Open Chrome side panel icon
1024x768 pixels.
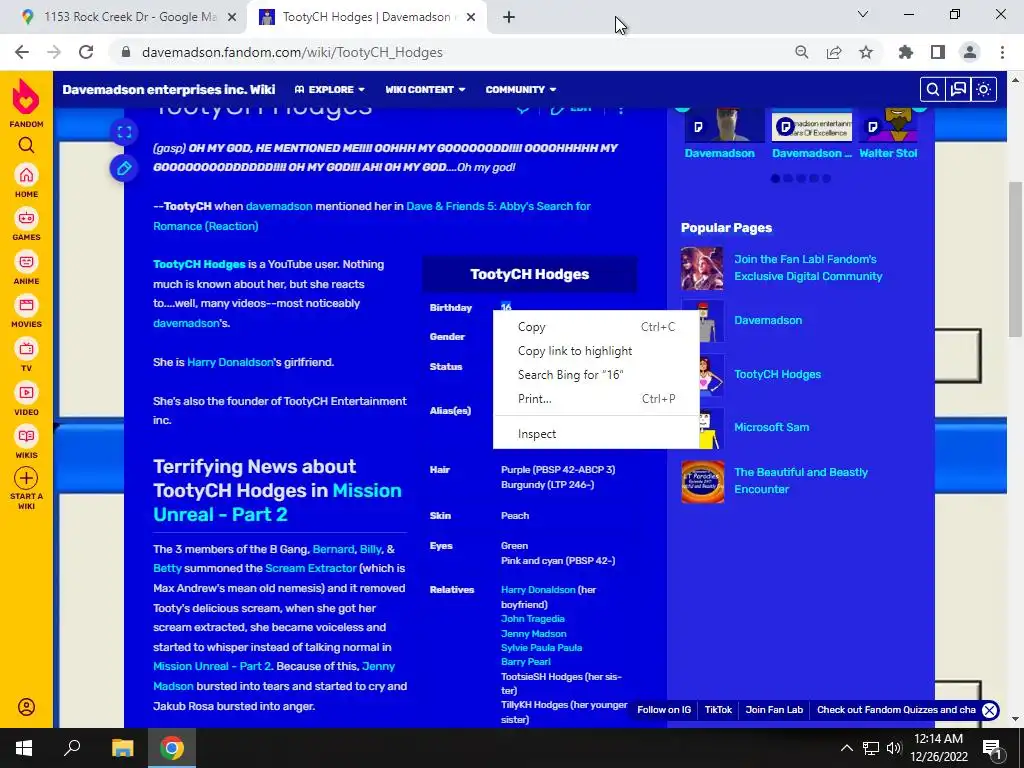[938, 52]
